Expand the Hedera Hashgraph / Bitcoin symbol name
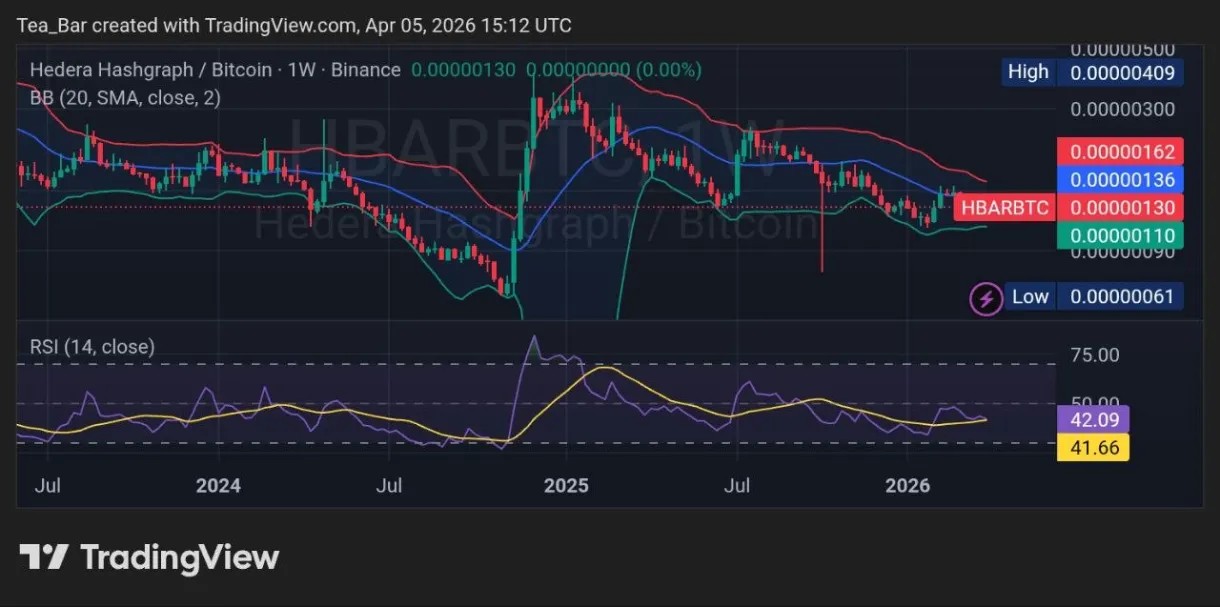Screen dimensions: 1220x607 click(x=150, y=70)
